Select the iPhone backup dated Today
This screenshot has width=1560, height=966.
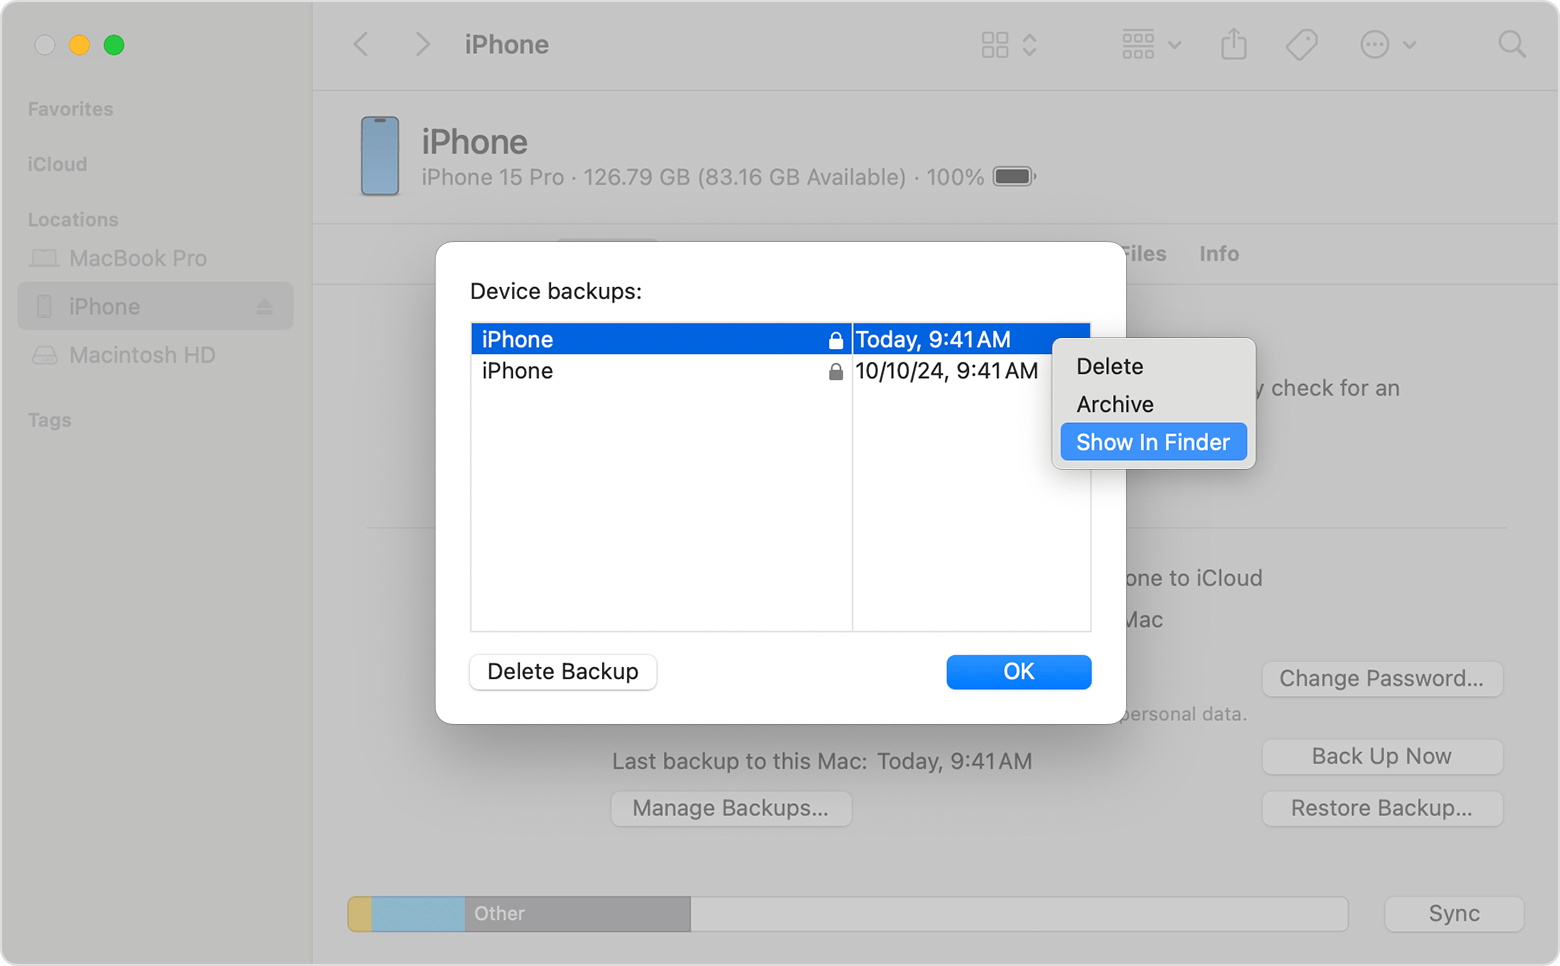click(x=780, y=339)
